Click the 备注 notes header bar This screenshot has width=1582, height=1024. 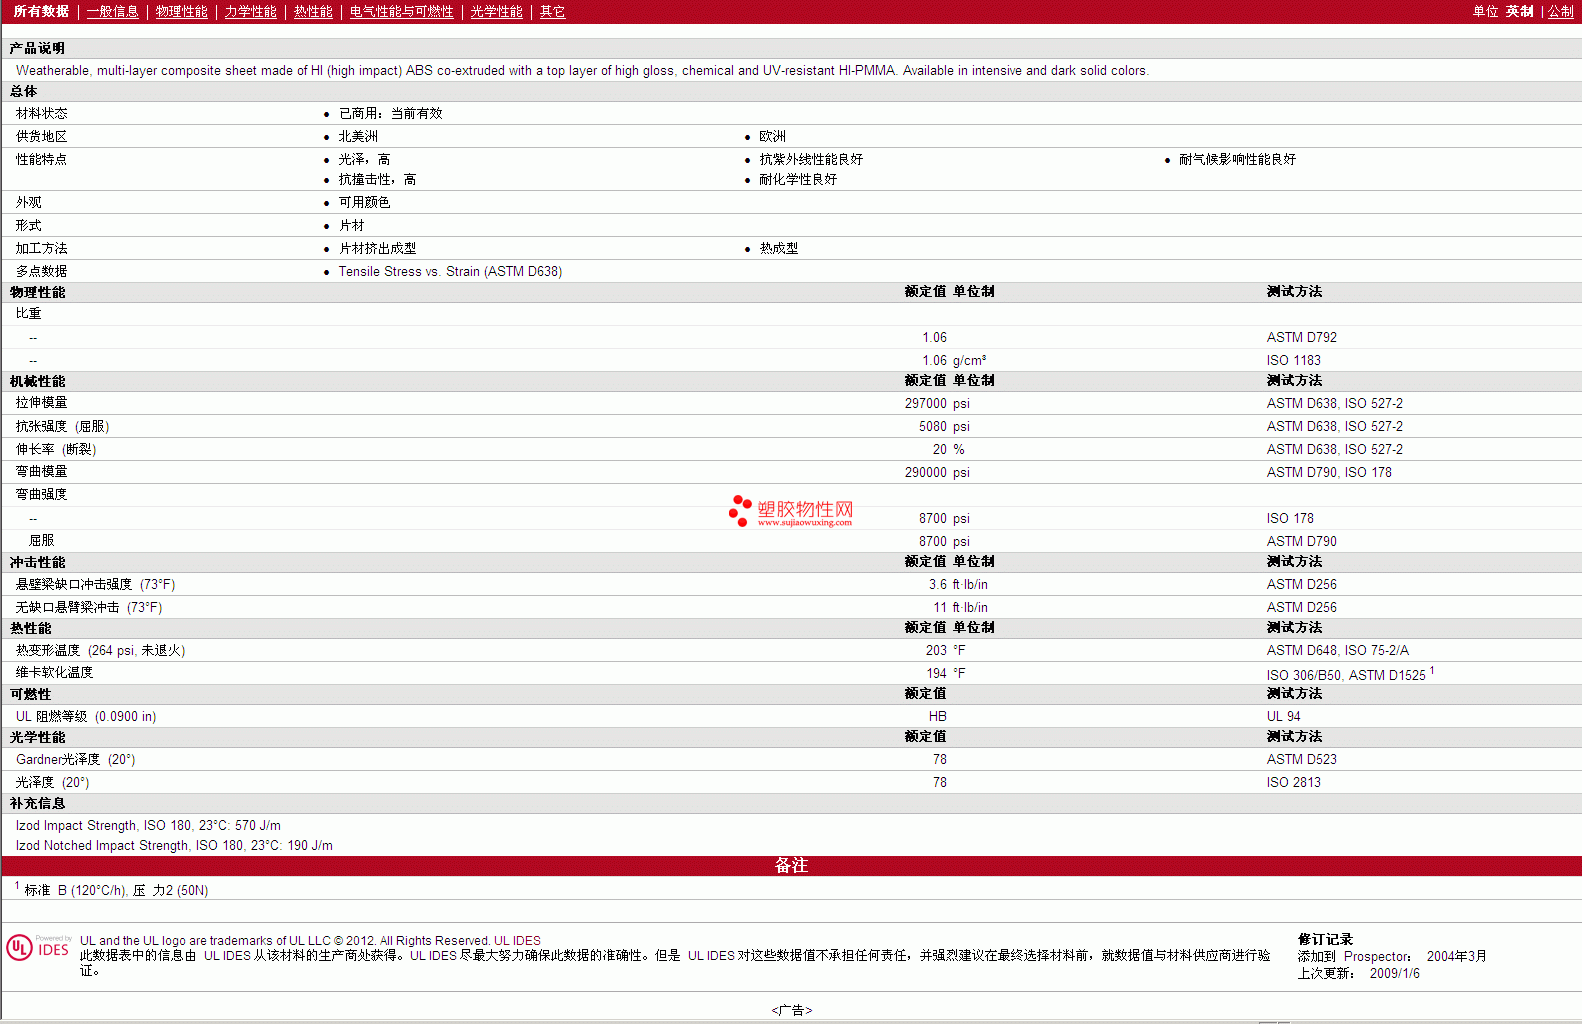[x=791, y=866]
